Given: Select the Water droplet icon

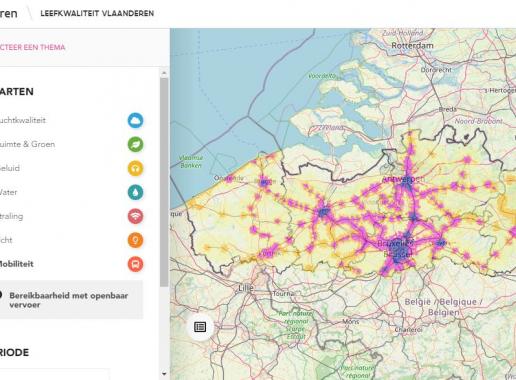Looking at the screenshot, I should [135, 192].
